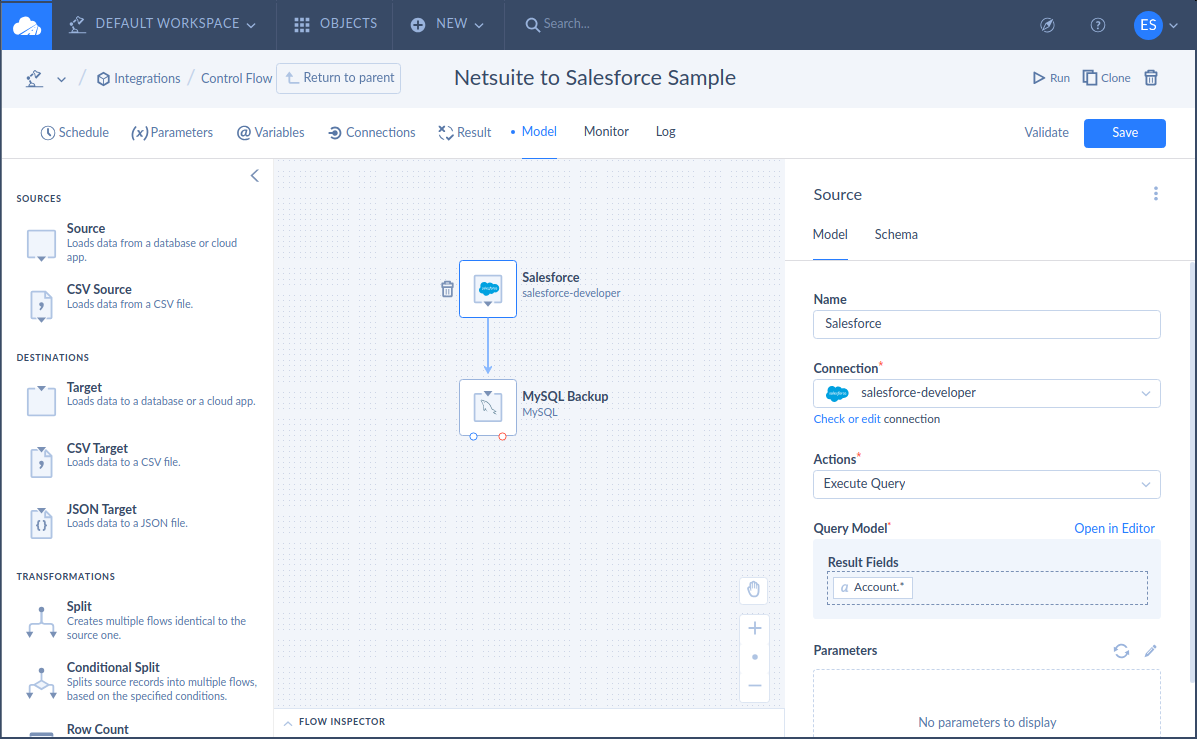Open the Control Flow breadcrumb
This screenshot has width=1197, height=739.
click(236, 79)
